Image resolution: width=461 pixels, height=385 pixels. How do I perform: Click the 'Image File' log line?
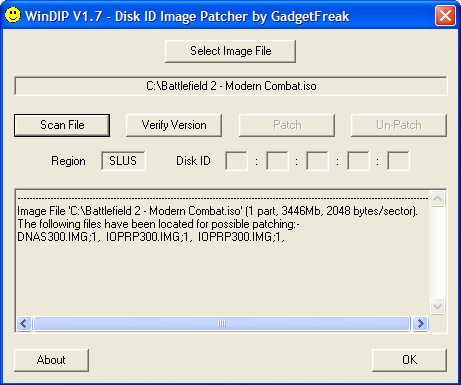[217, 211]
